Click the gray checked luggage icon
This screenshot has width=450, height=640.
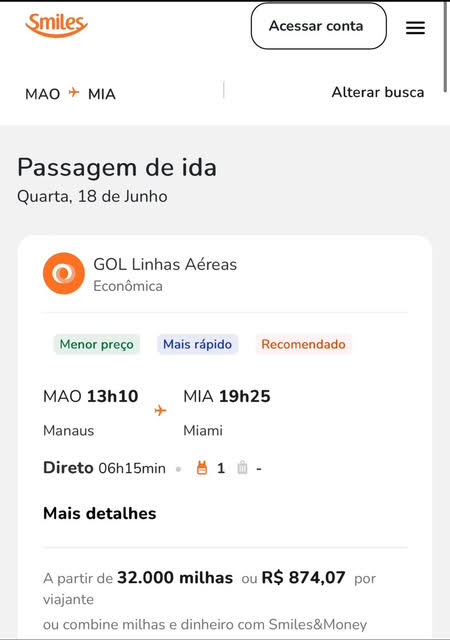tap(243, 468)
